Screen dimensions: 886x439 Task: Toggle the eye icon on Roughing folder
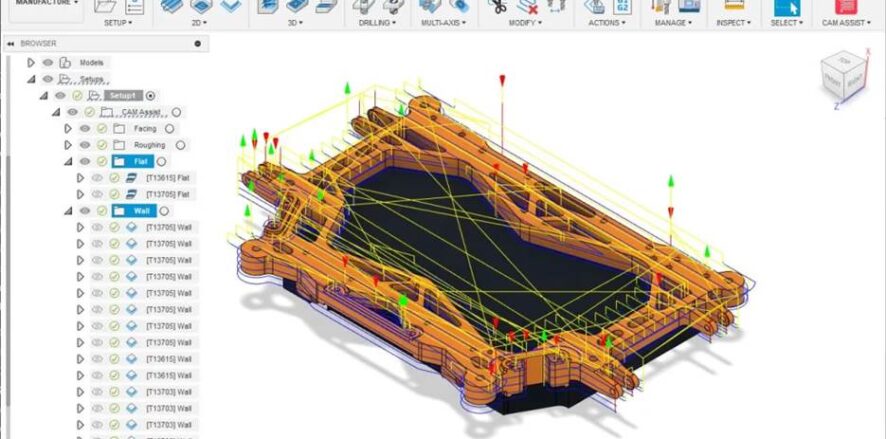85,145
